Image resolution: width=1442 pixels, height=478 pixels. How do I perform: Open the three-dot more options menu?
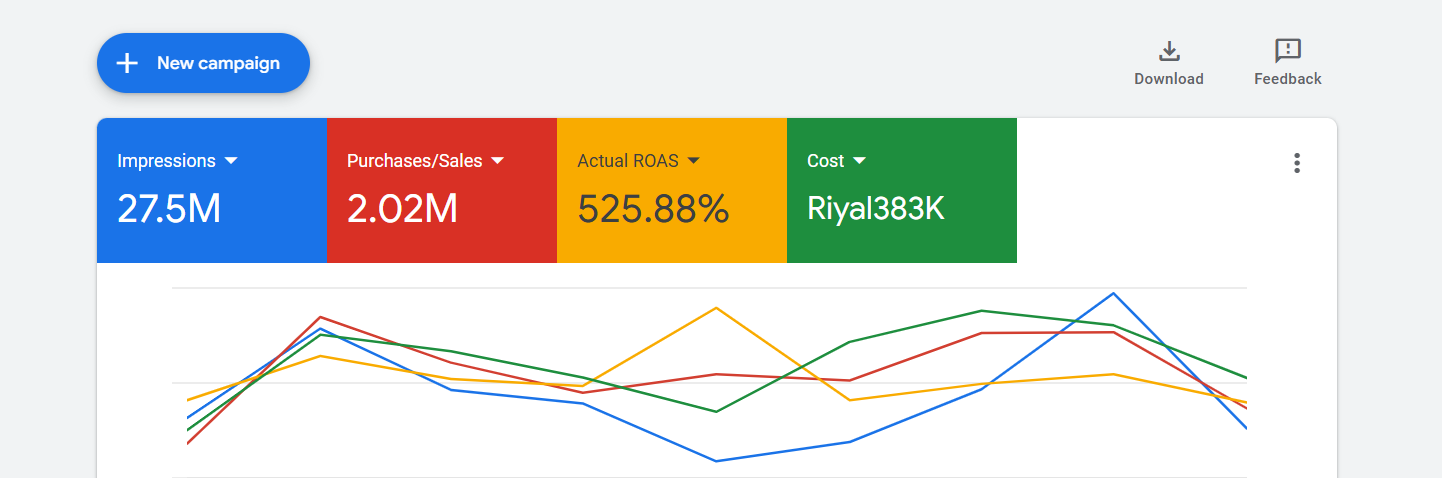click(x=1297, y=163)
